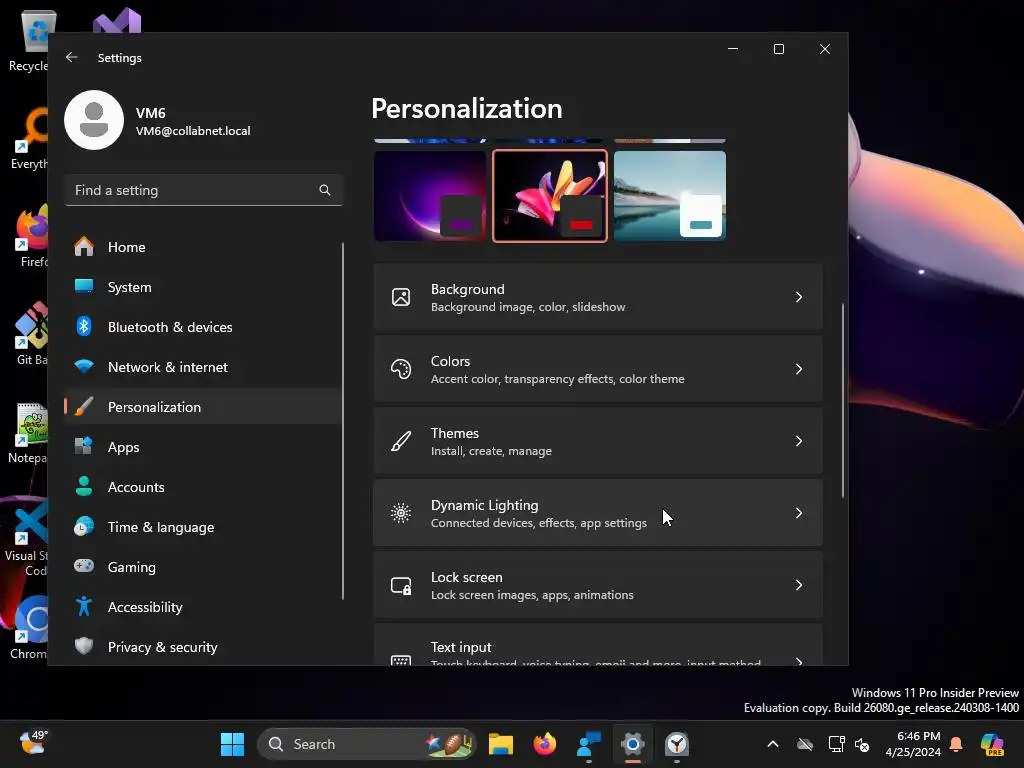Select Personalization in the sidebar
The image size is (1024, 768).
tap(202, 407)
